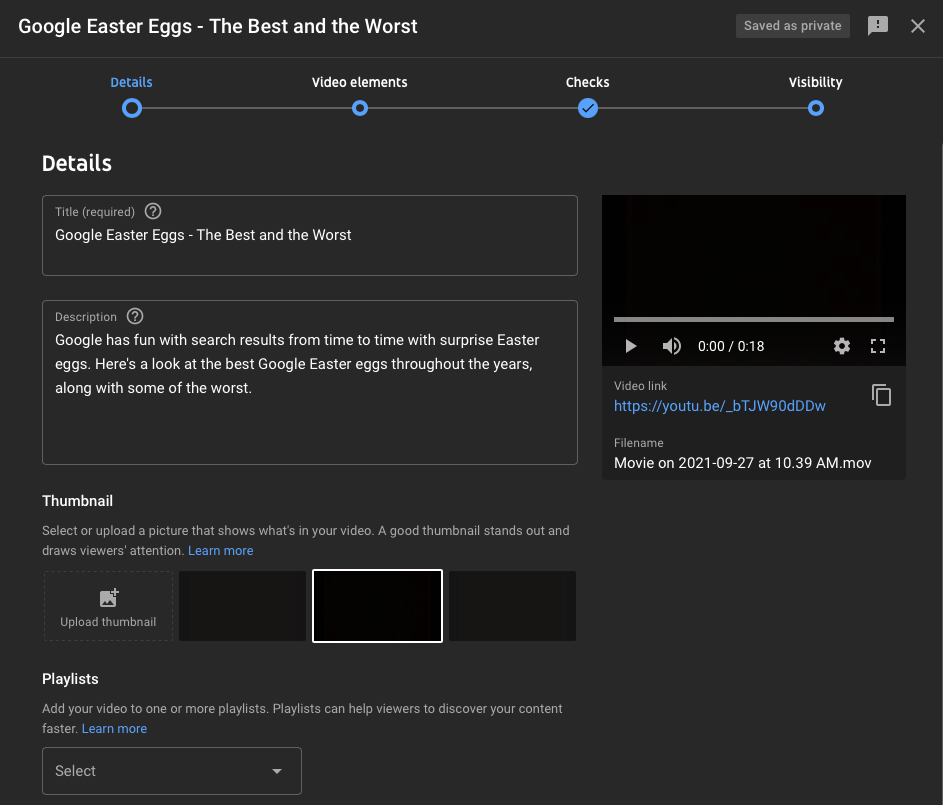Click the Video elements step circle
This screenshot has width=943, height=805.
point(360,108)
